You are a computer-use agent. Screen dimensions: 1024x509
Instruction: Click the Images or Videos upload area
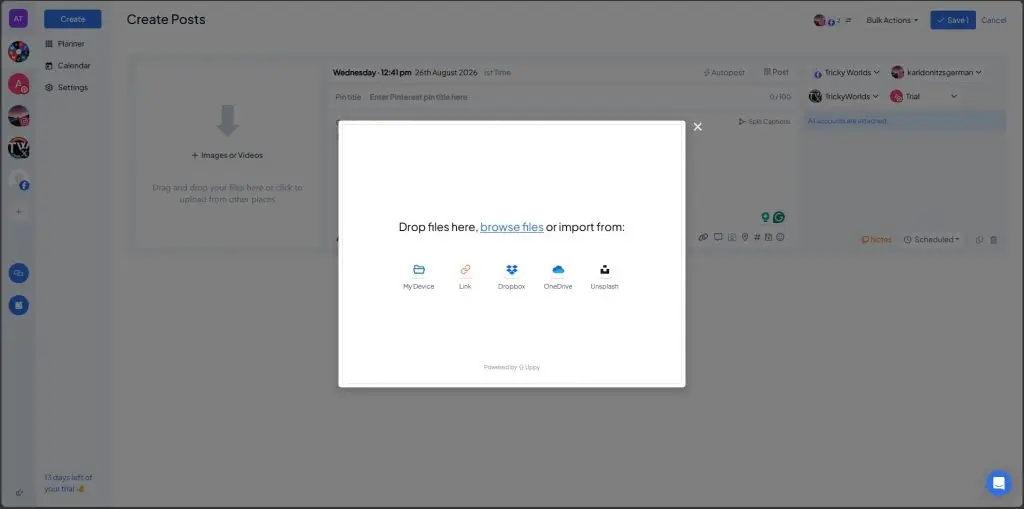(227, 156)
